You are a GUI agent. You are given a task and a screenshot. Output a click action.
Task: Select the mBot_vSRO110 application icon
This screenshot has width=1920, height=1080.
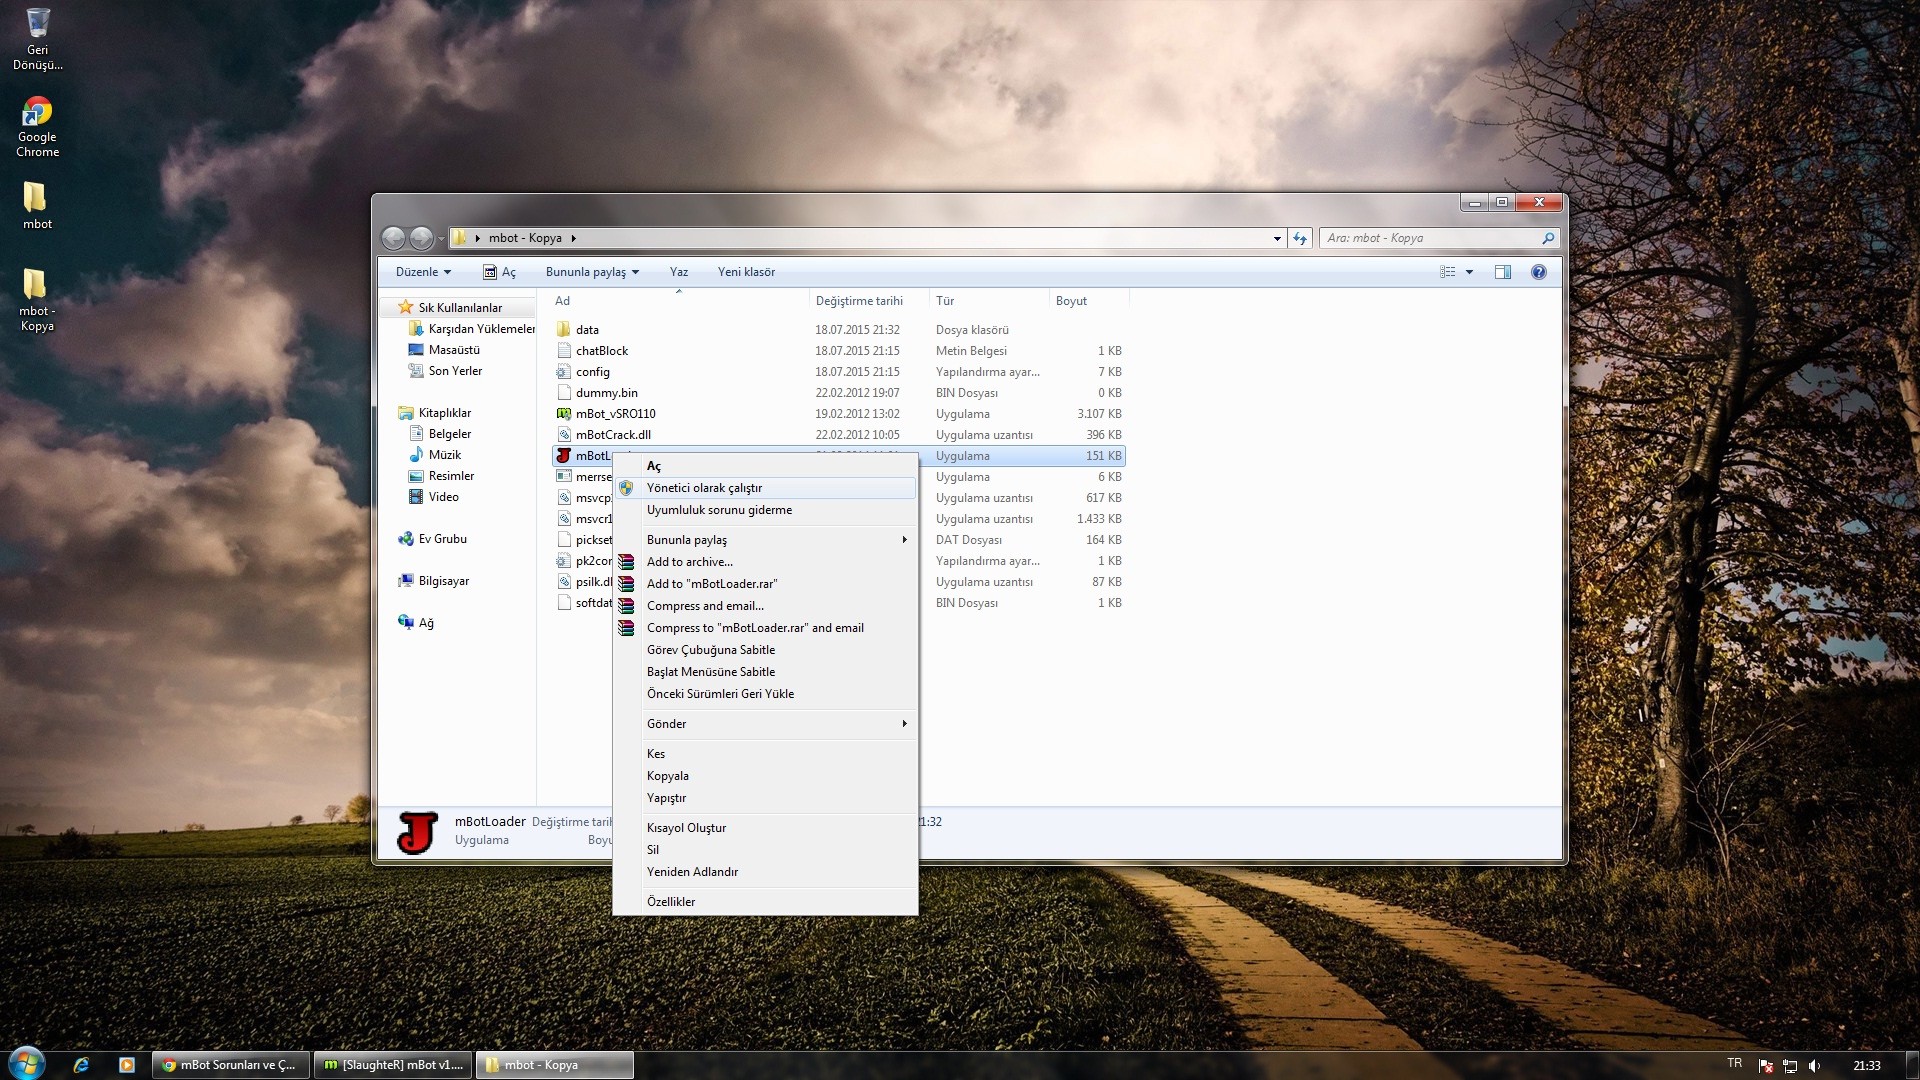564,413
